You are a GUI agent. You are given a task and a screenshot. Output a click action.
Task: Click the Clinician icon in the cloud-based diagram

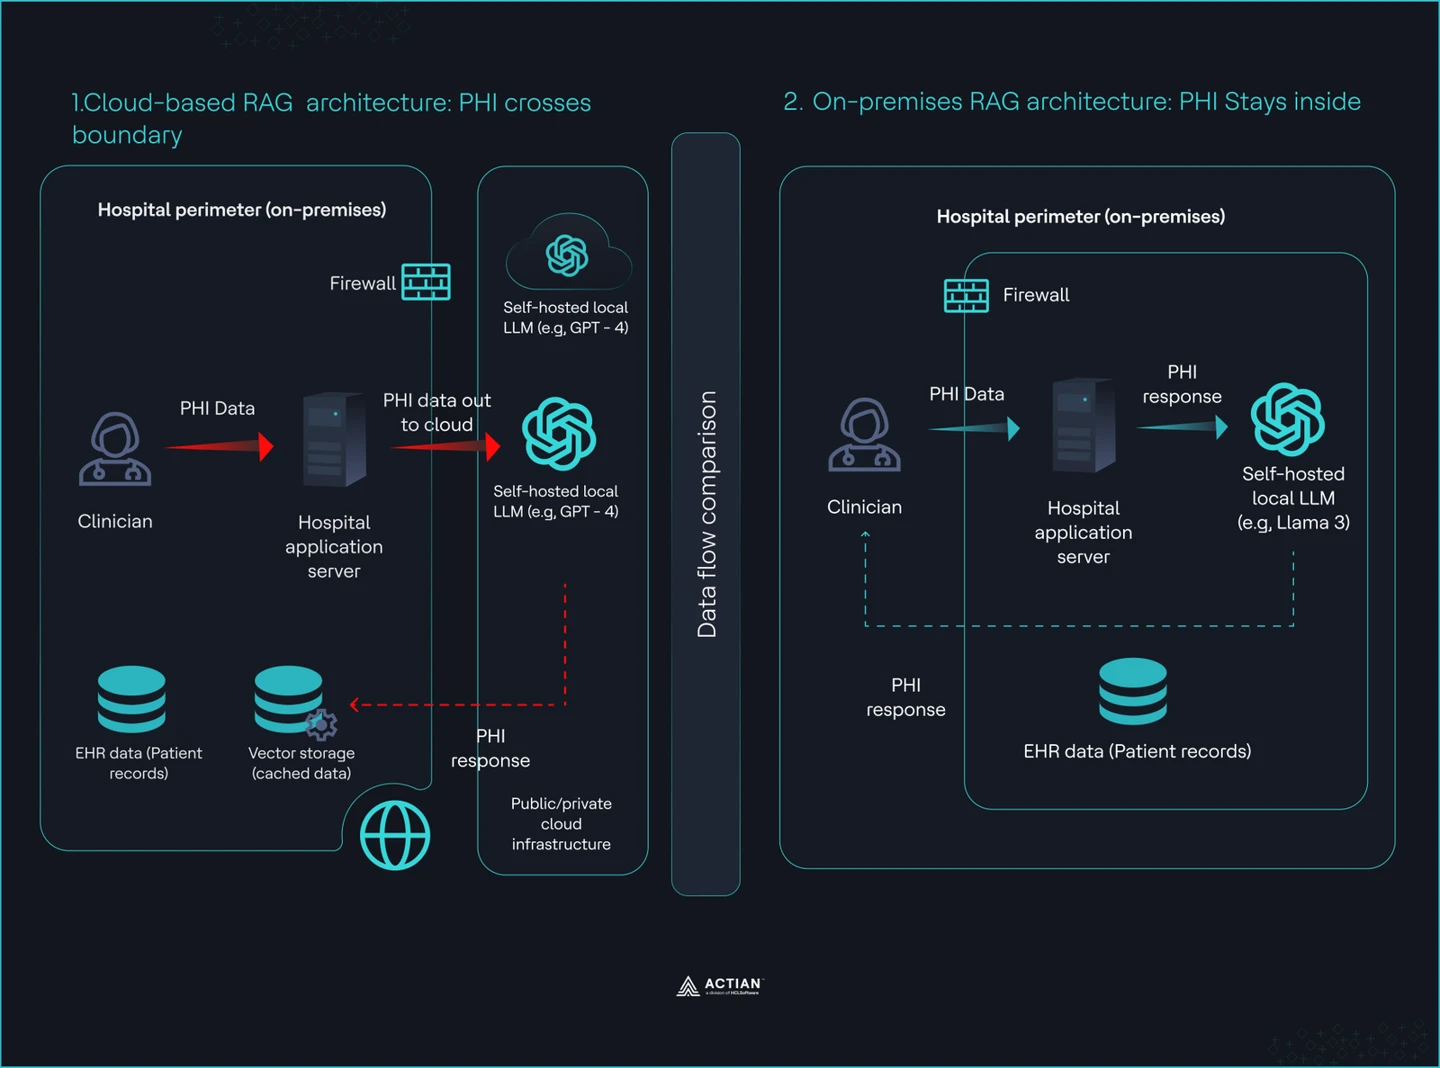114,450
